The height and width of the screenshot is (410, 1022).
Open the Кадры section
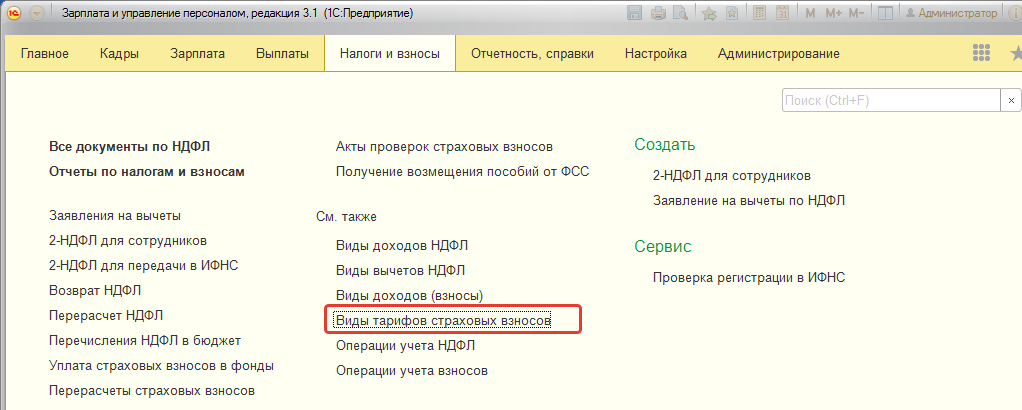coord(119,54)
